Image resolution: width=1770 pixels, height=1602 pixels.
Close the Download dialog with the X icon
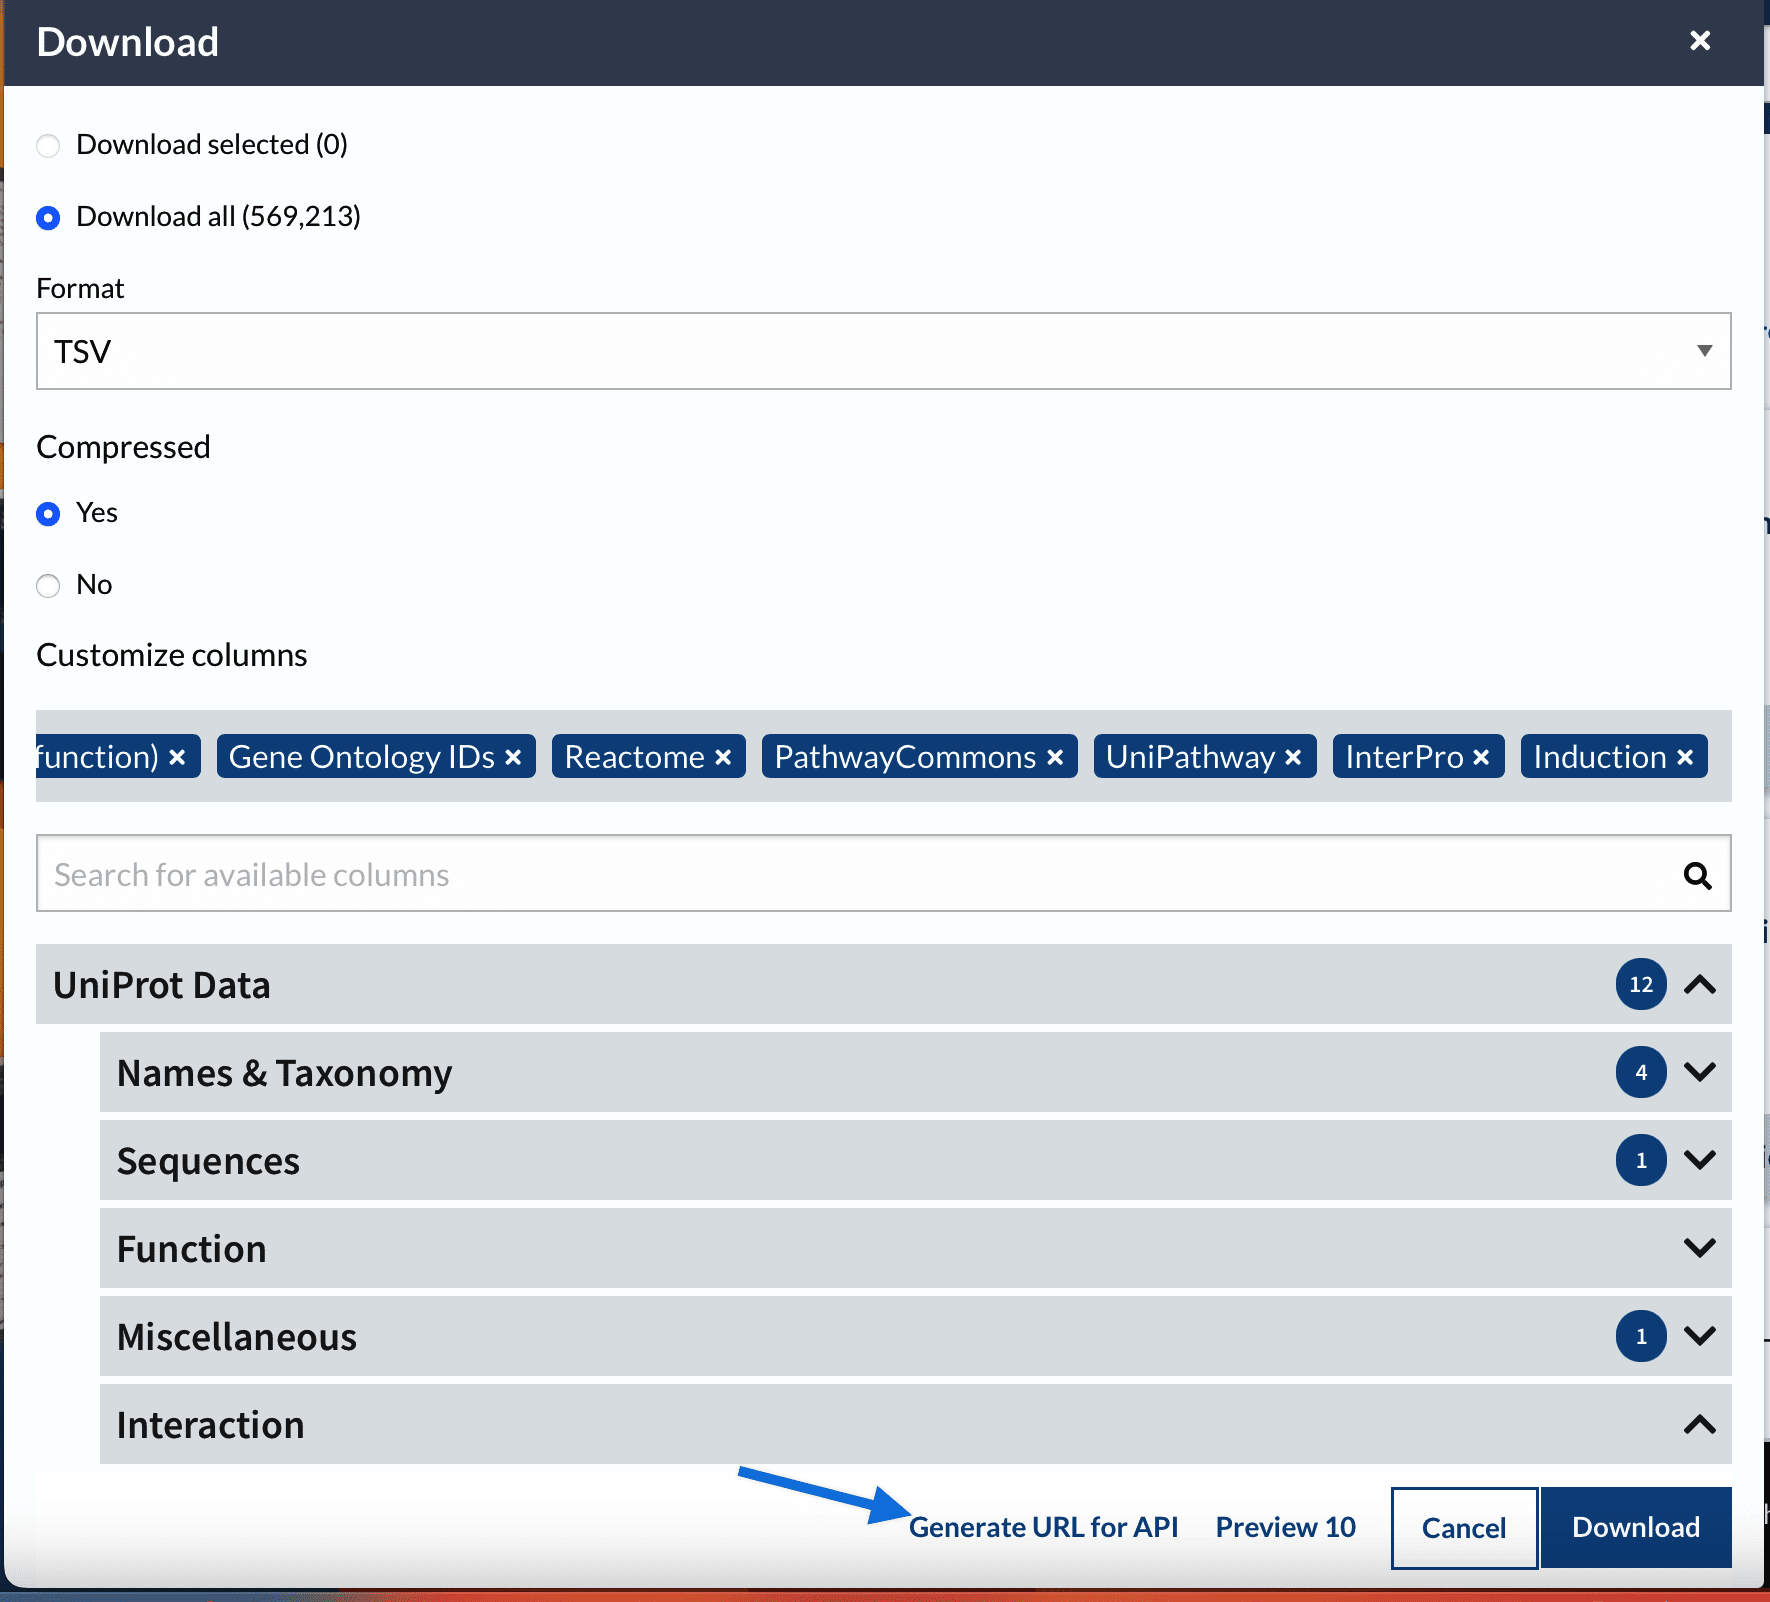1699,41
